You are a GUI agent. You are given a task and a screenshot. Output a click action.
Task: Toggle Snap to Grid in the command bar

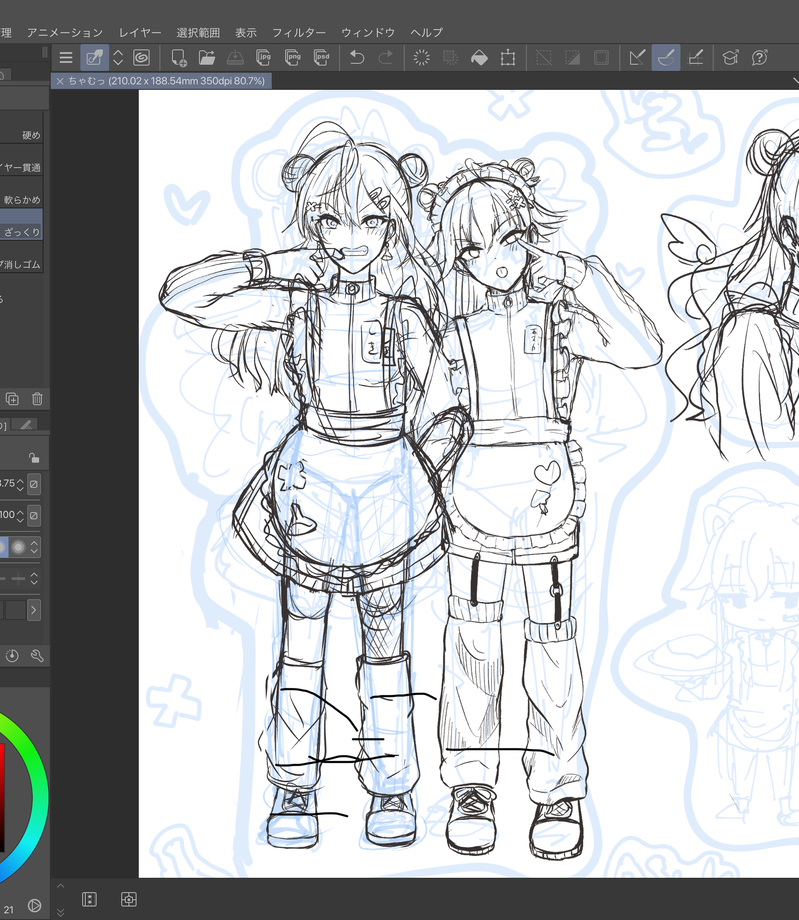pyautogui.click(x=695, y=58)
